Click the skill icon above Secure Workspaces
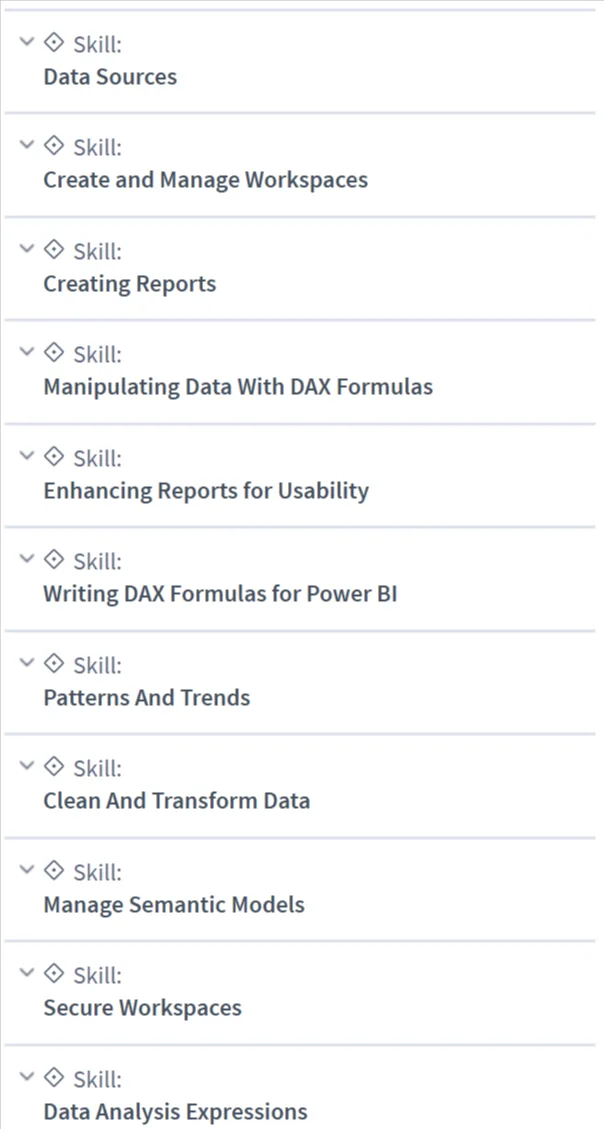This screenshot has height=1129, width=604. click(x=53, y=974)
